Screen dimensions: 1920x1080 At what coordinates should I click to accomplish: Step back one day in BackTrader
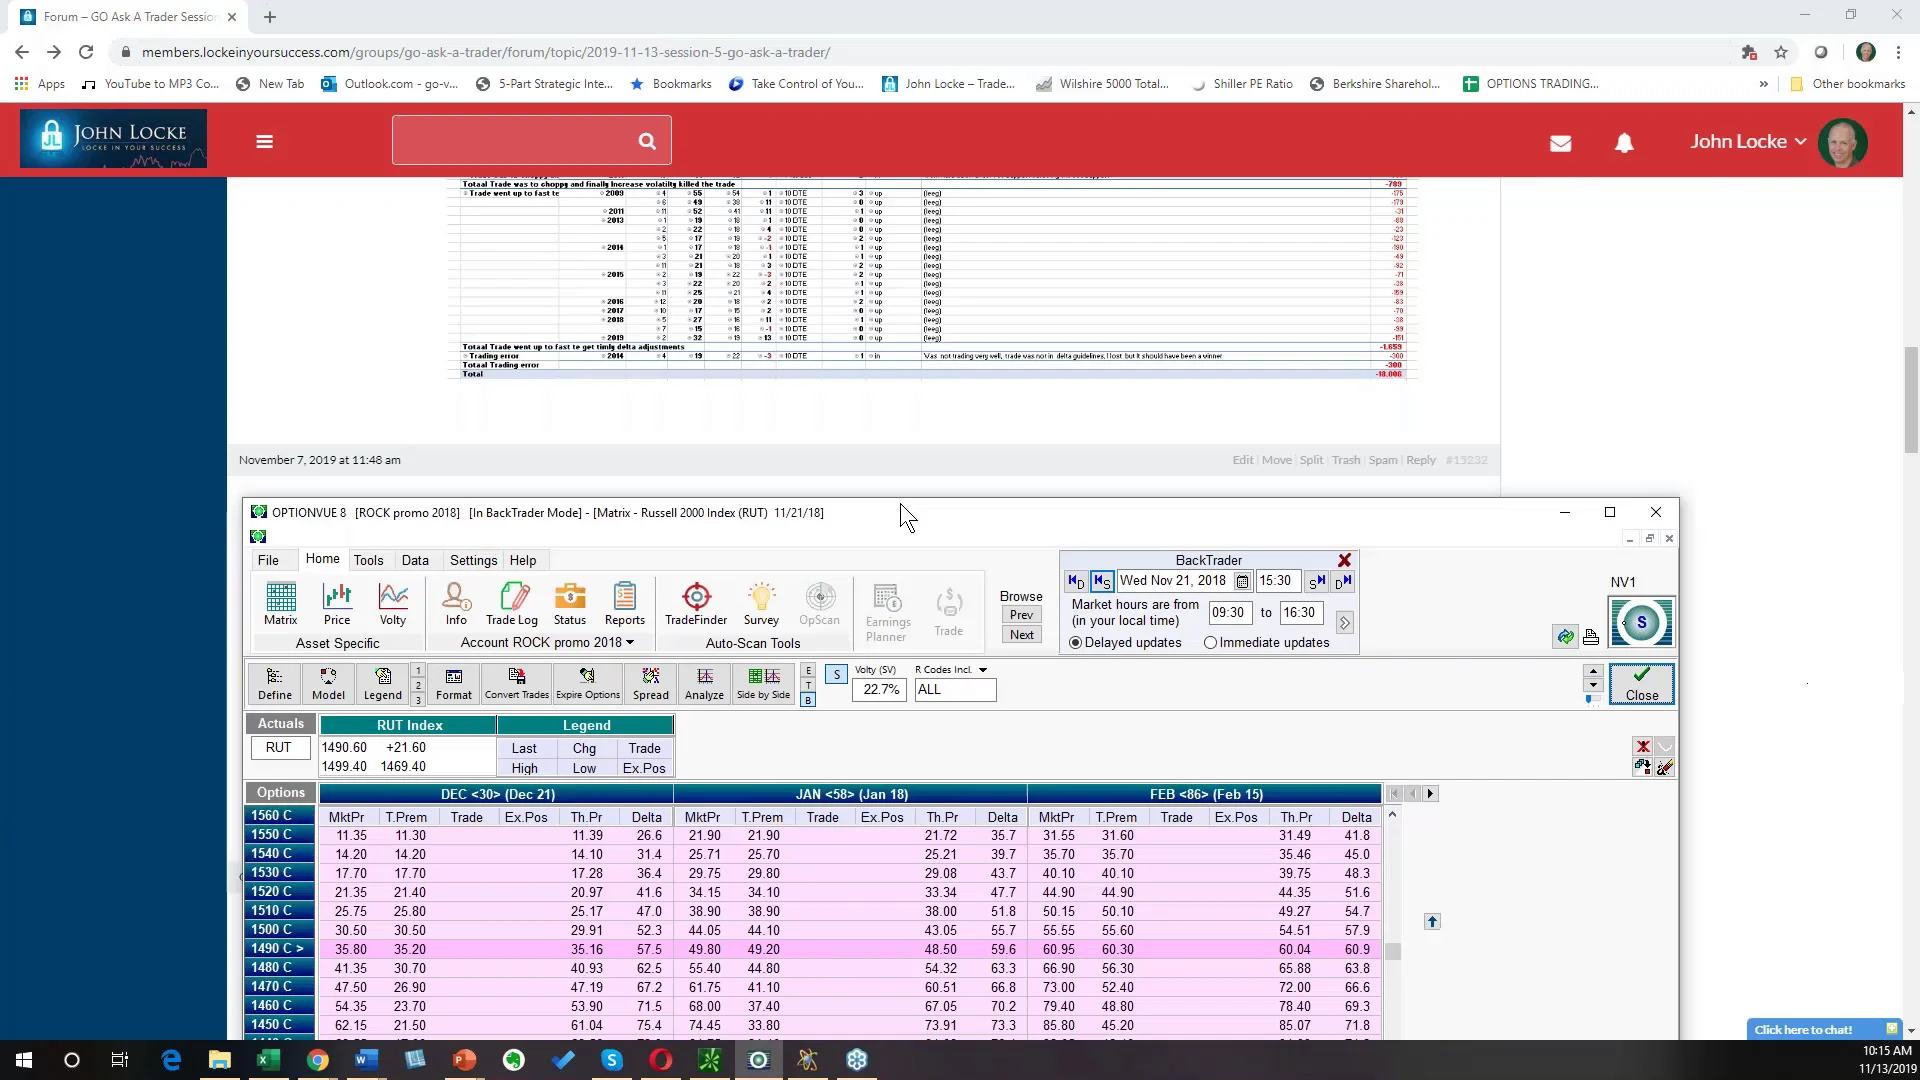coord(1076,581)
